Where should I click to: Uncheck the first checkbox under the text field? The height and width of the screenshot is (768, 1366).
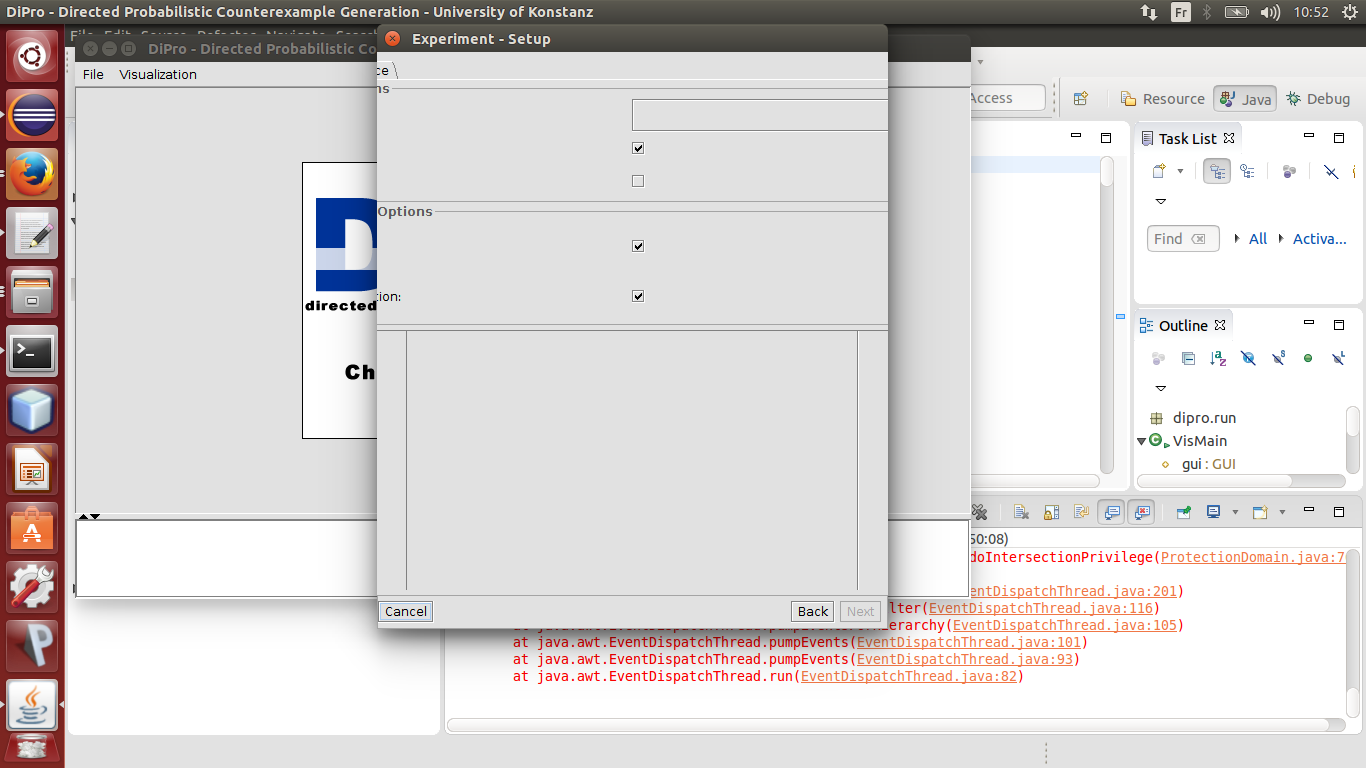pyautogui.click(x=638, y=148)
